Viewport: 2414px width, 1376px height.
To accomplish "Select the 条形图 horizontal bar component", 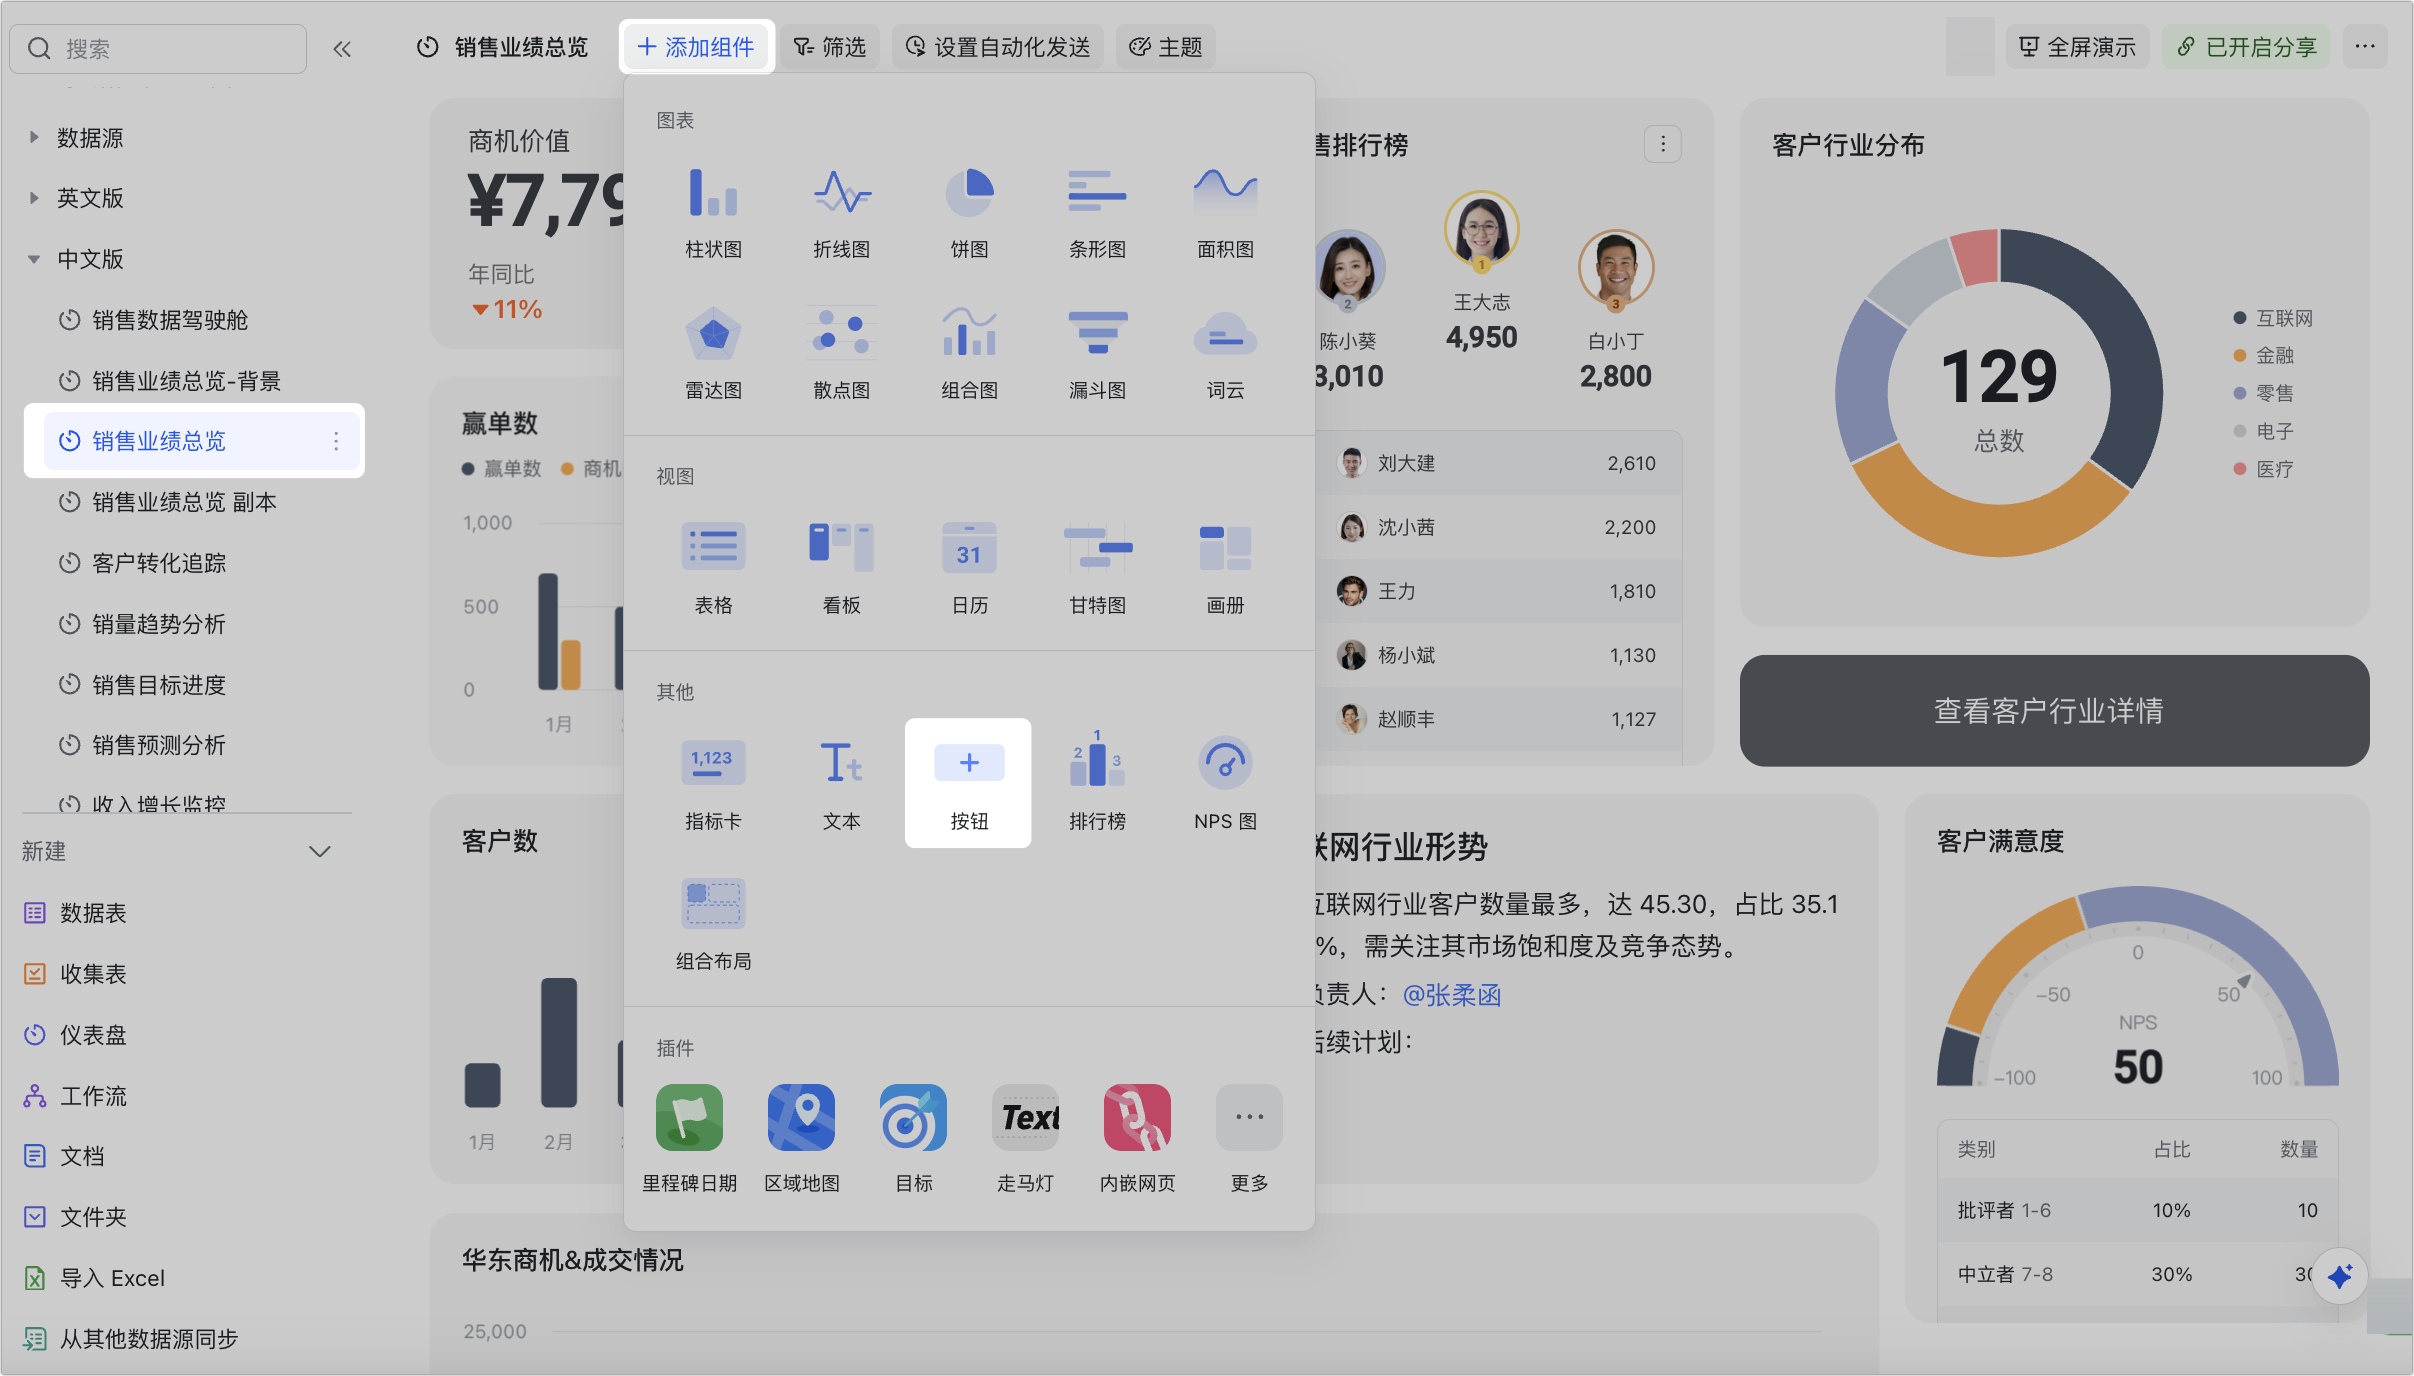I will 1097,213.
